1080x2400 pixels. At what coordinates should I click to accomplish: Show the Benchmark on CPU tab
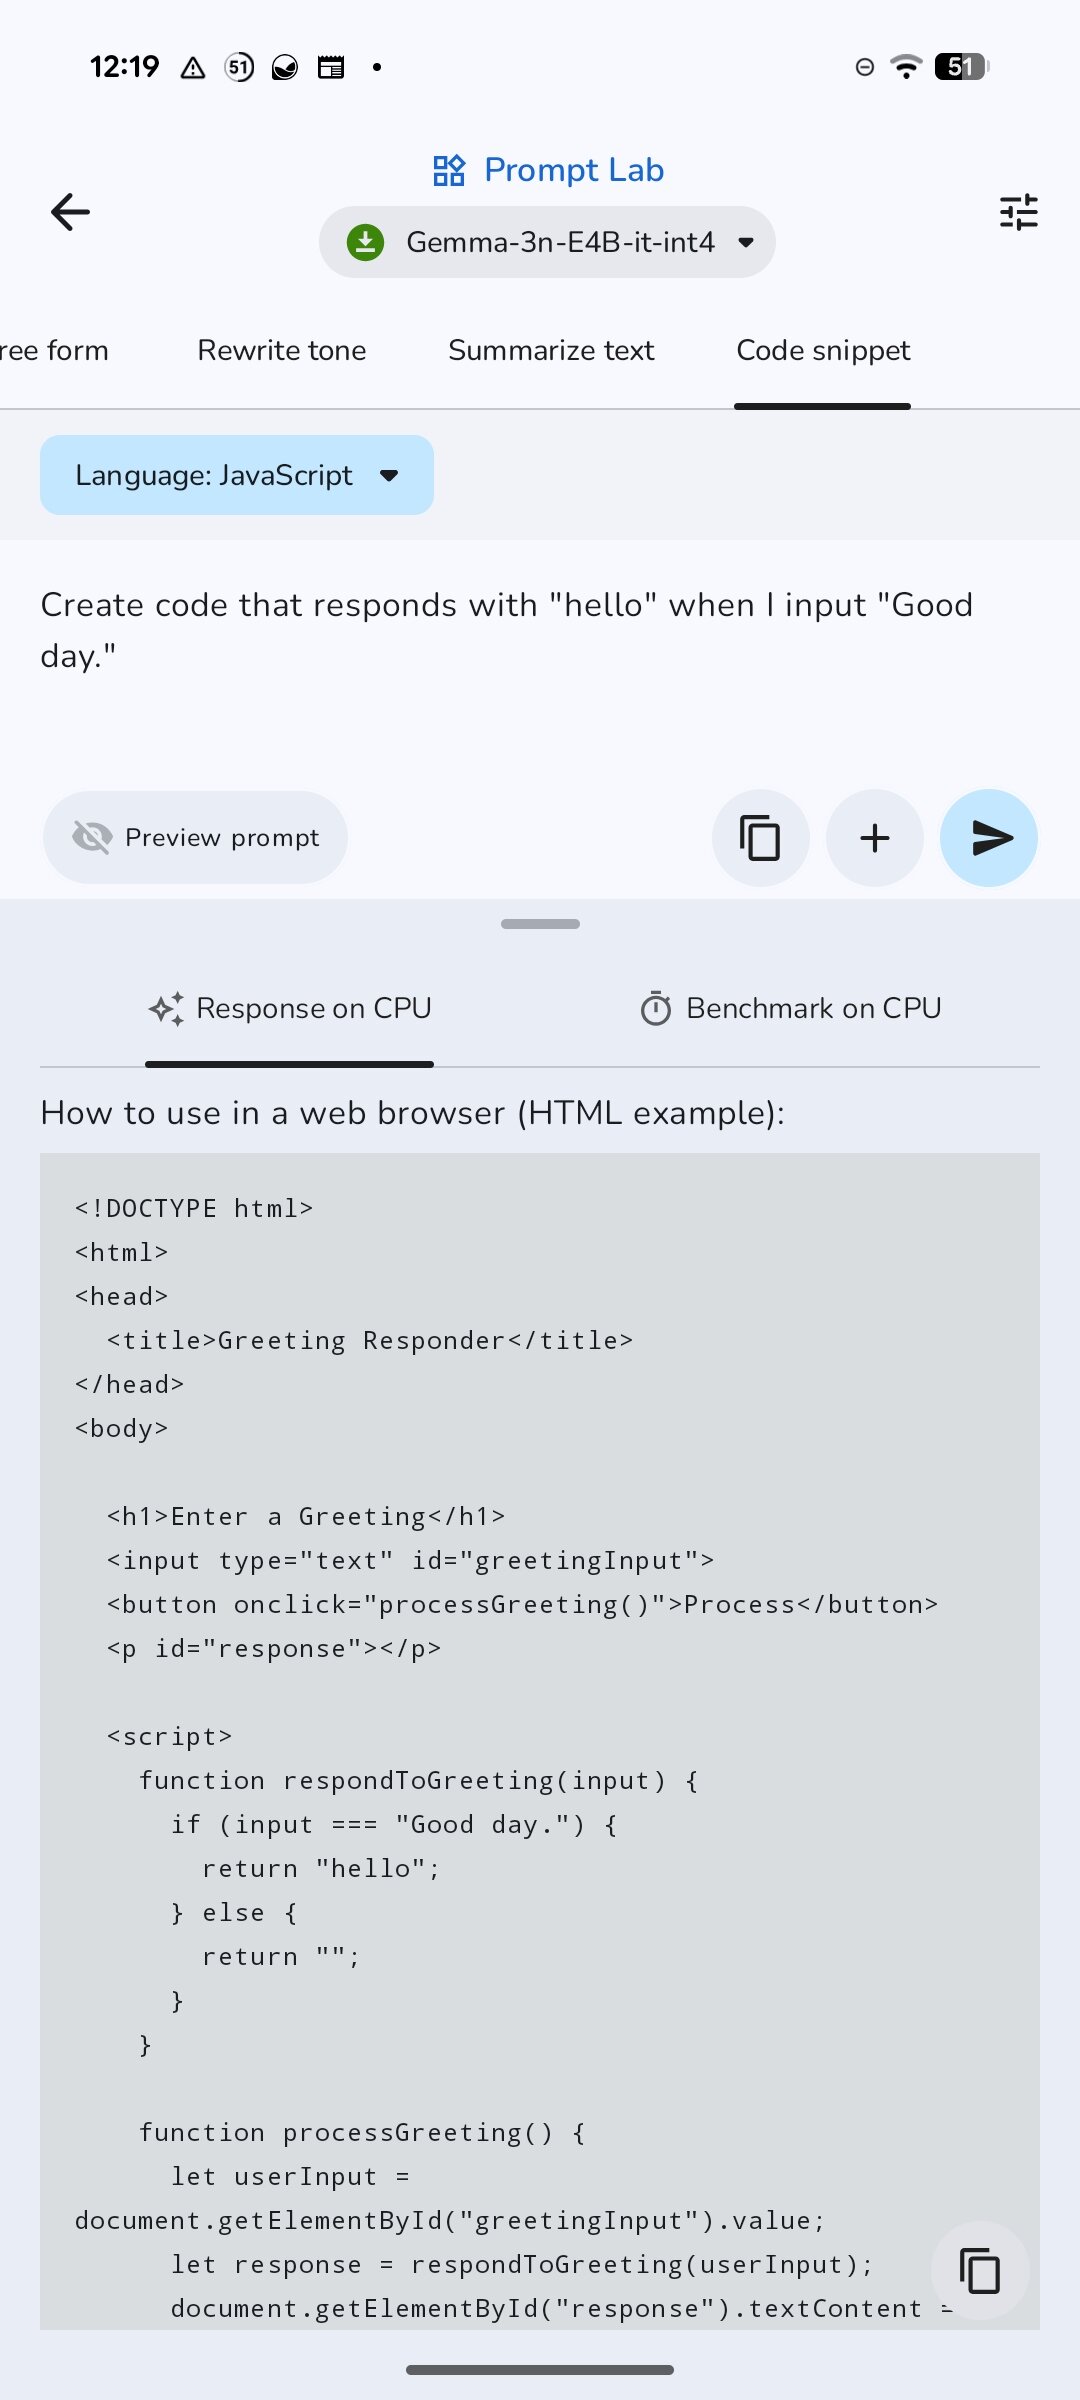click(790, 1008)
